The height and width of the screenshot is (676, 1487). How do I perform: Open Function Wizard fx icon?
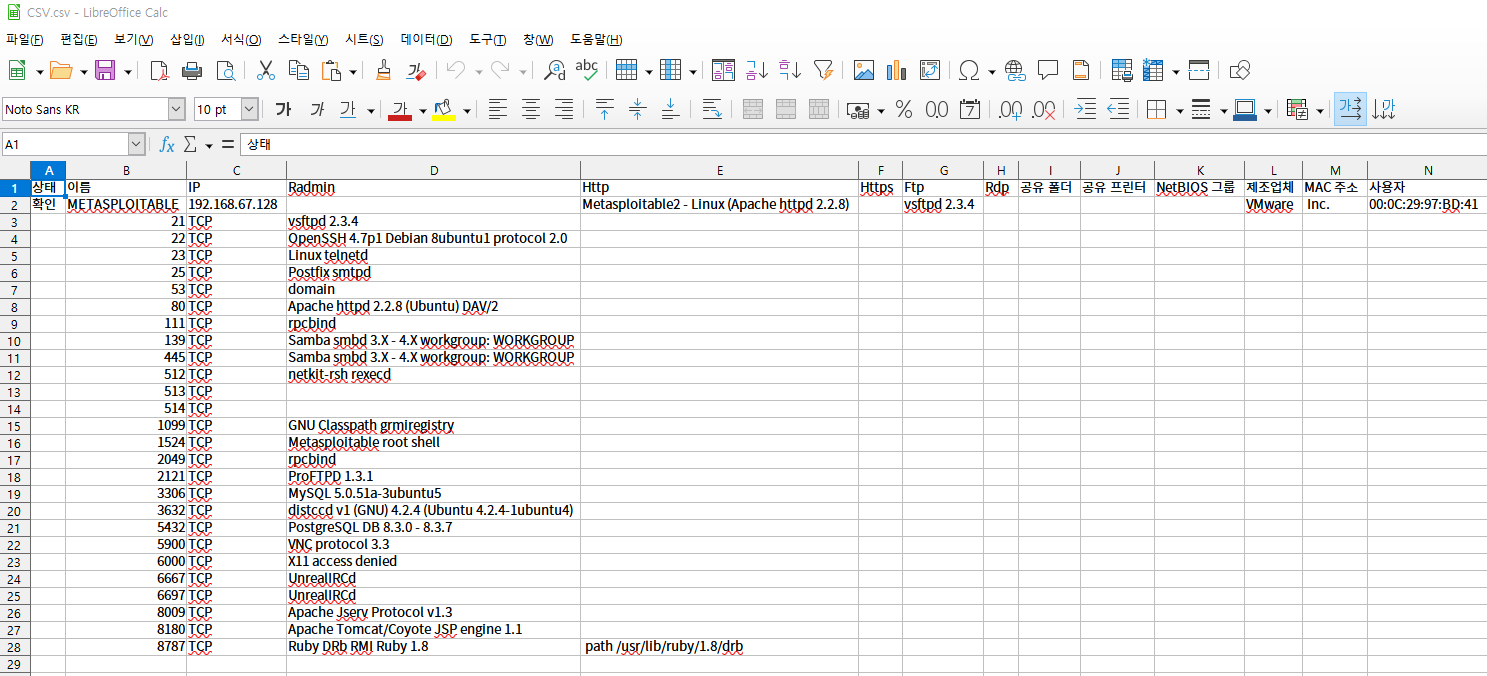coord(167,145)
